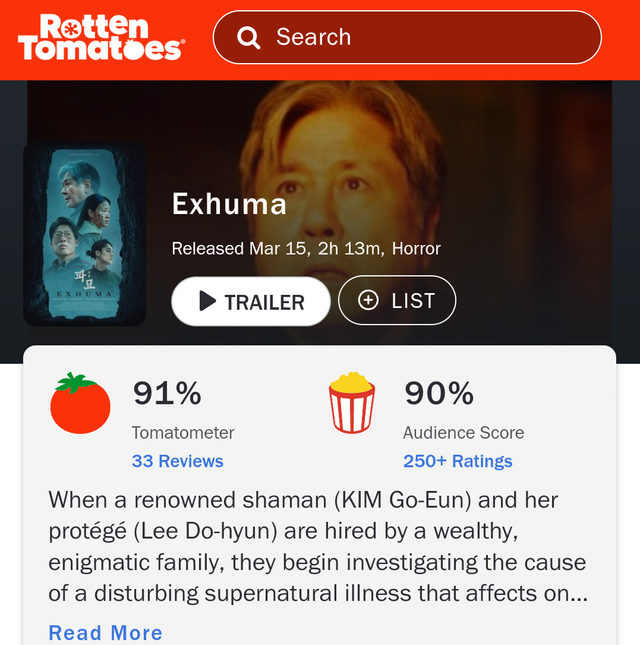Click the 91% Tomatometer score
Viewport: 640px width, 645px height.
[167, 394]
